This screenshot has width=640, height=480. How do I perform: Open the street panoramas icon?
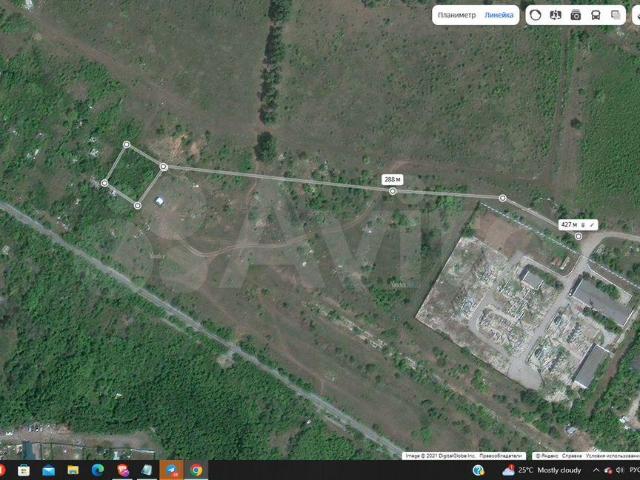click(556, 15)
